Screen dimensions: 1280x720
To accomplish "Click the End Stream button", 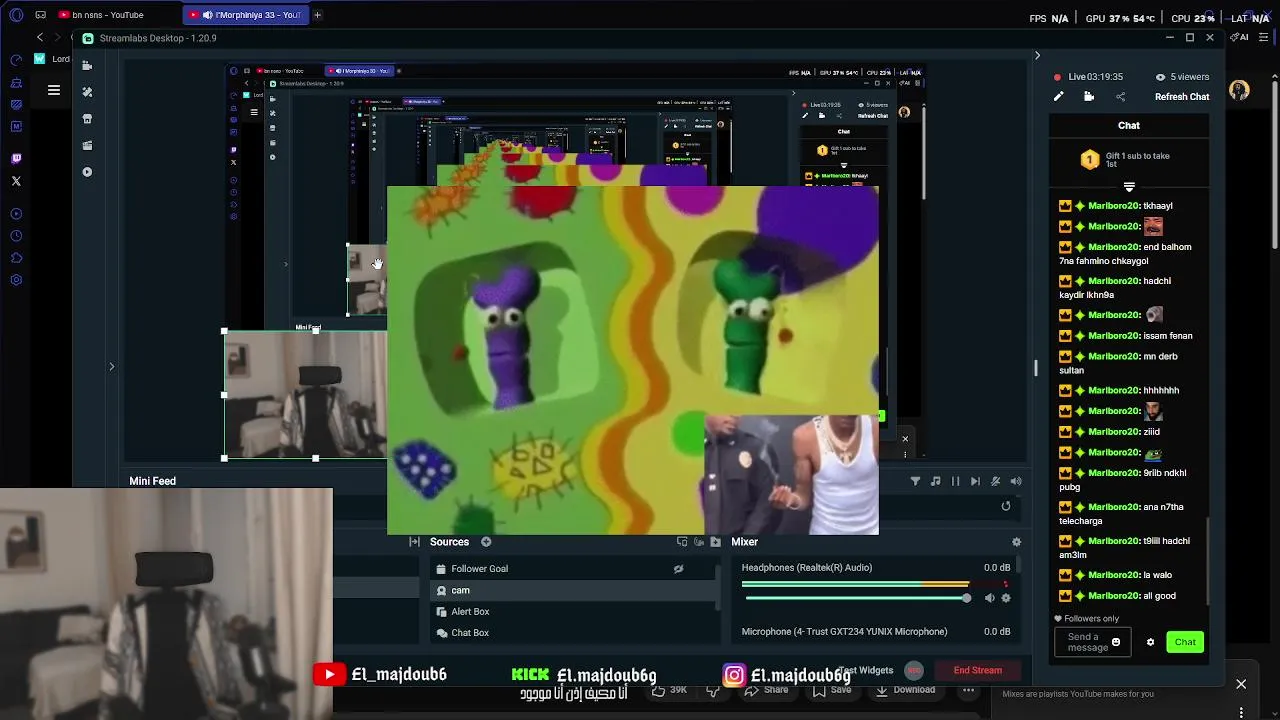I will [977, 670].
